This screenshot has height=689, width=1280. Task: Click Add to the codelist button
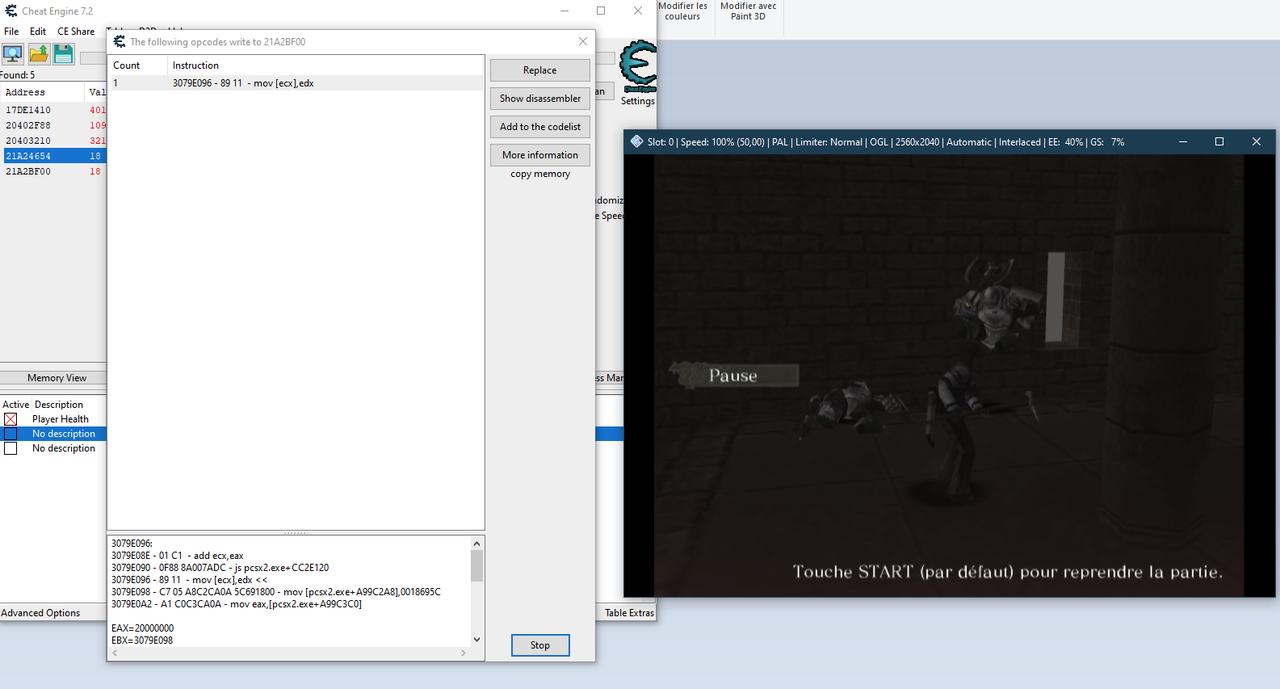click(x=540, y=127)
